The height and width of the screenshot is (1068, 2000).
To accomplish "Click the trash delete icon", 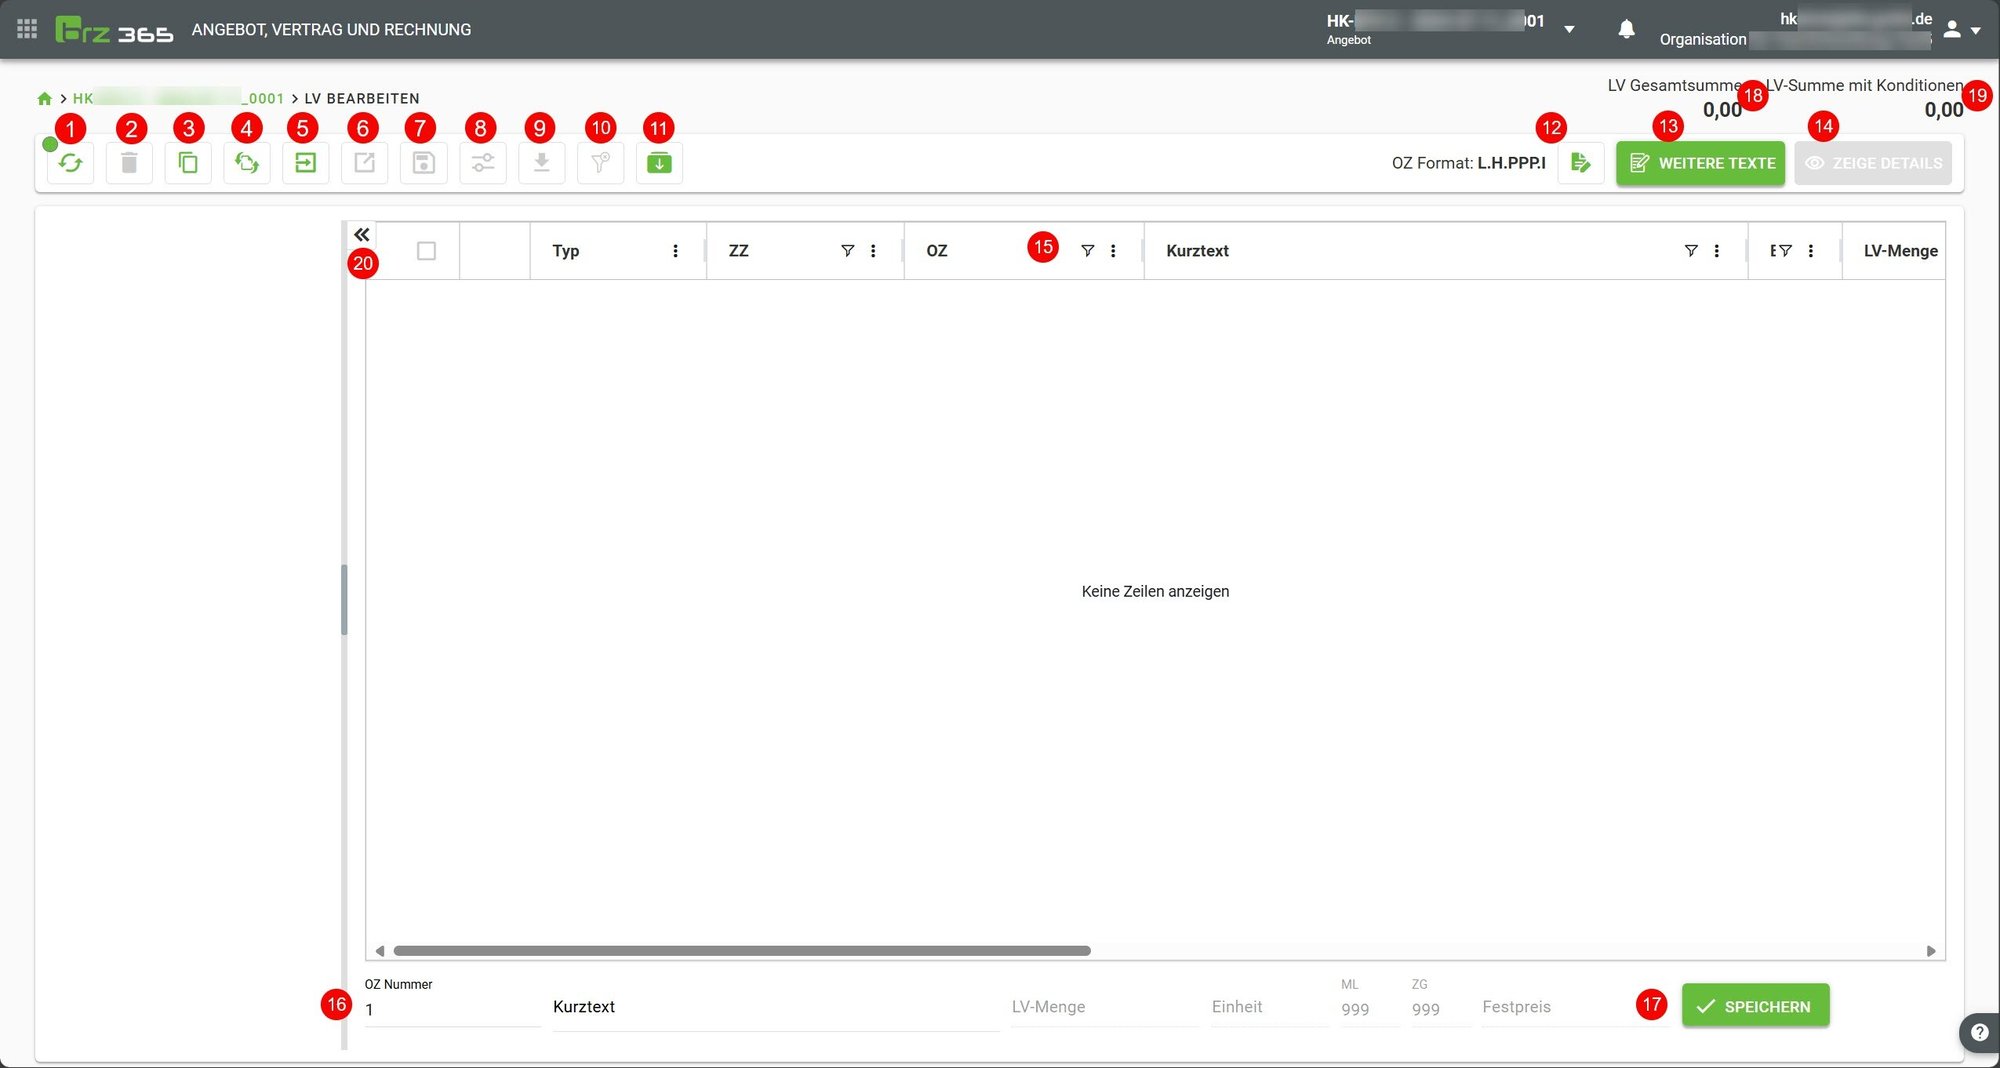I will (x=129, y=163).
